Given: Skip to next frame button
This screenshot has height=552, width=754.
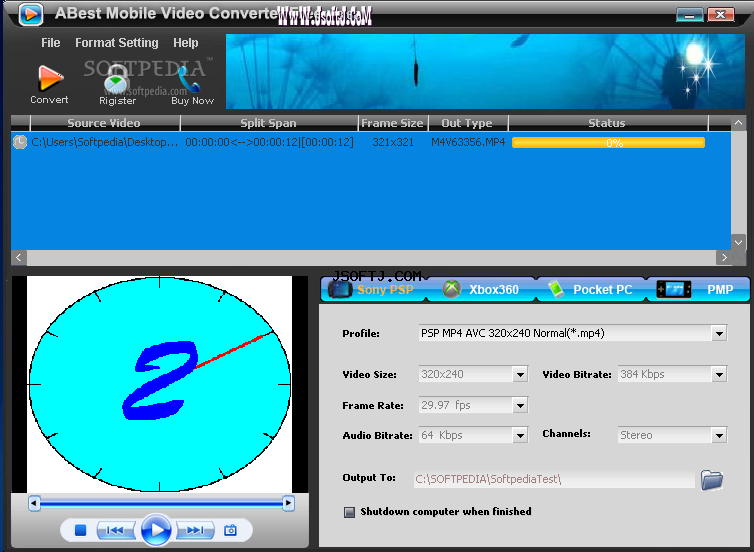Looking at the screenshot, I should tap(195, 530).
